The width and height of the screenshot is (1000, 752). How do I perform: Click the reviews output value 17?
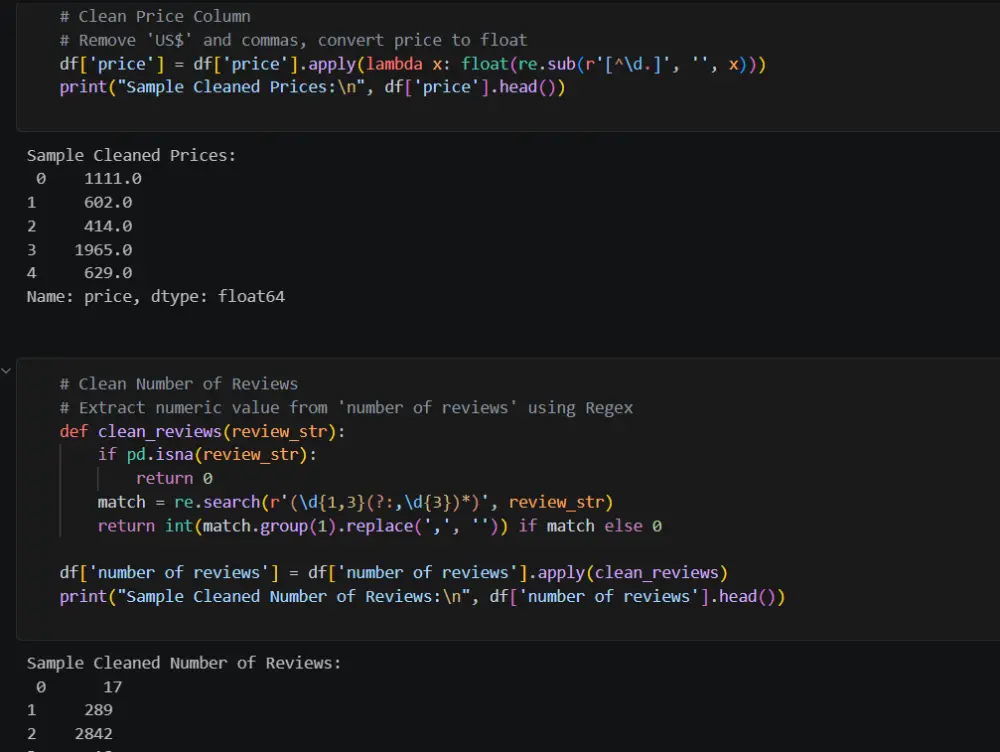click(x=112, y=687)
